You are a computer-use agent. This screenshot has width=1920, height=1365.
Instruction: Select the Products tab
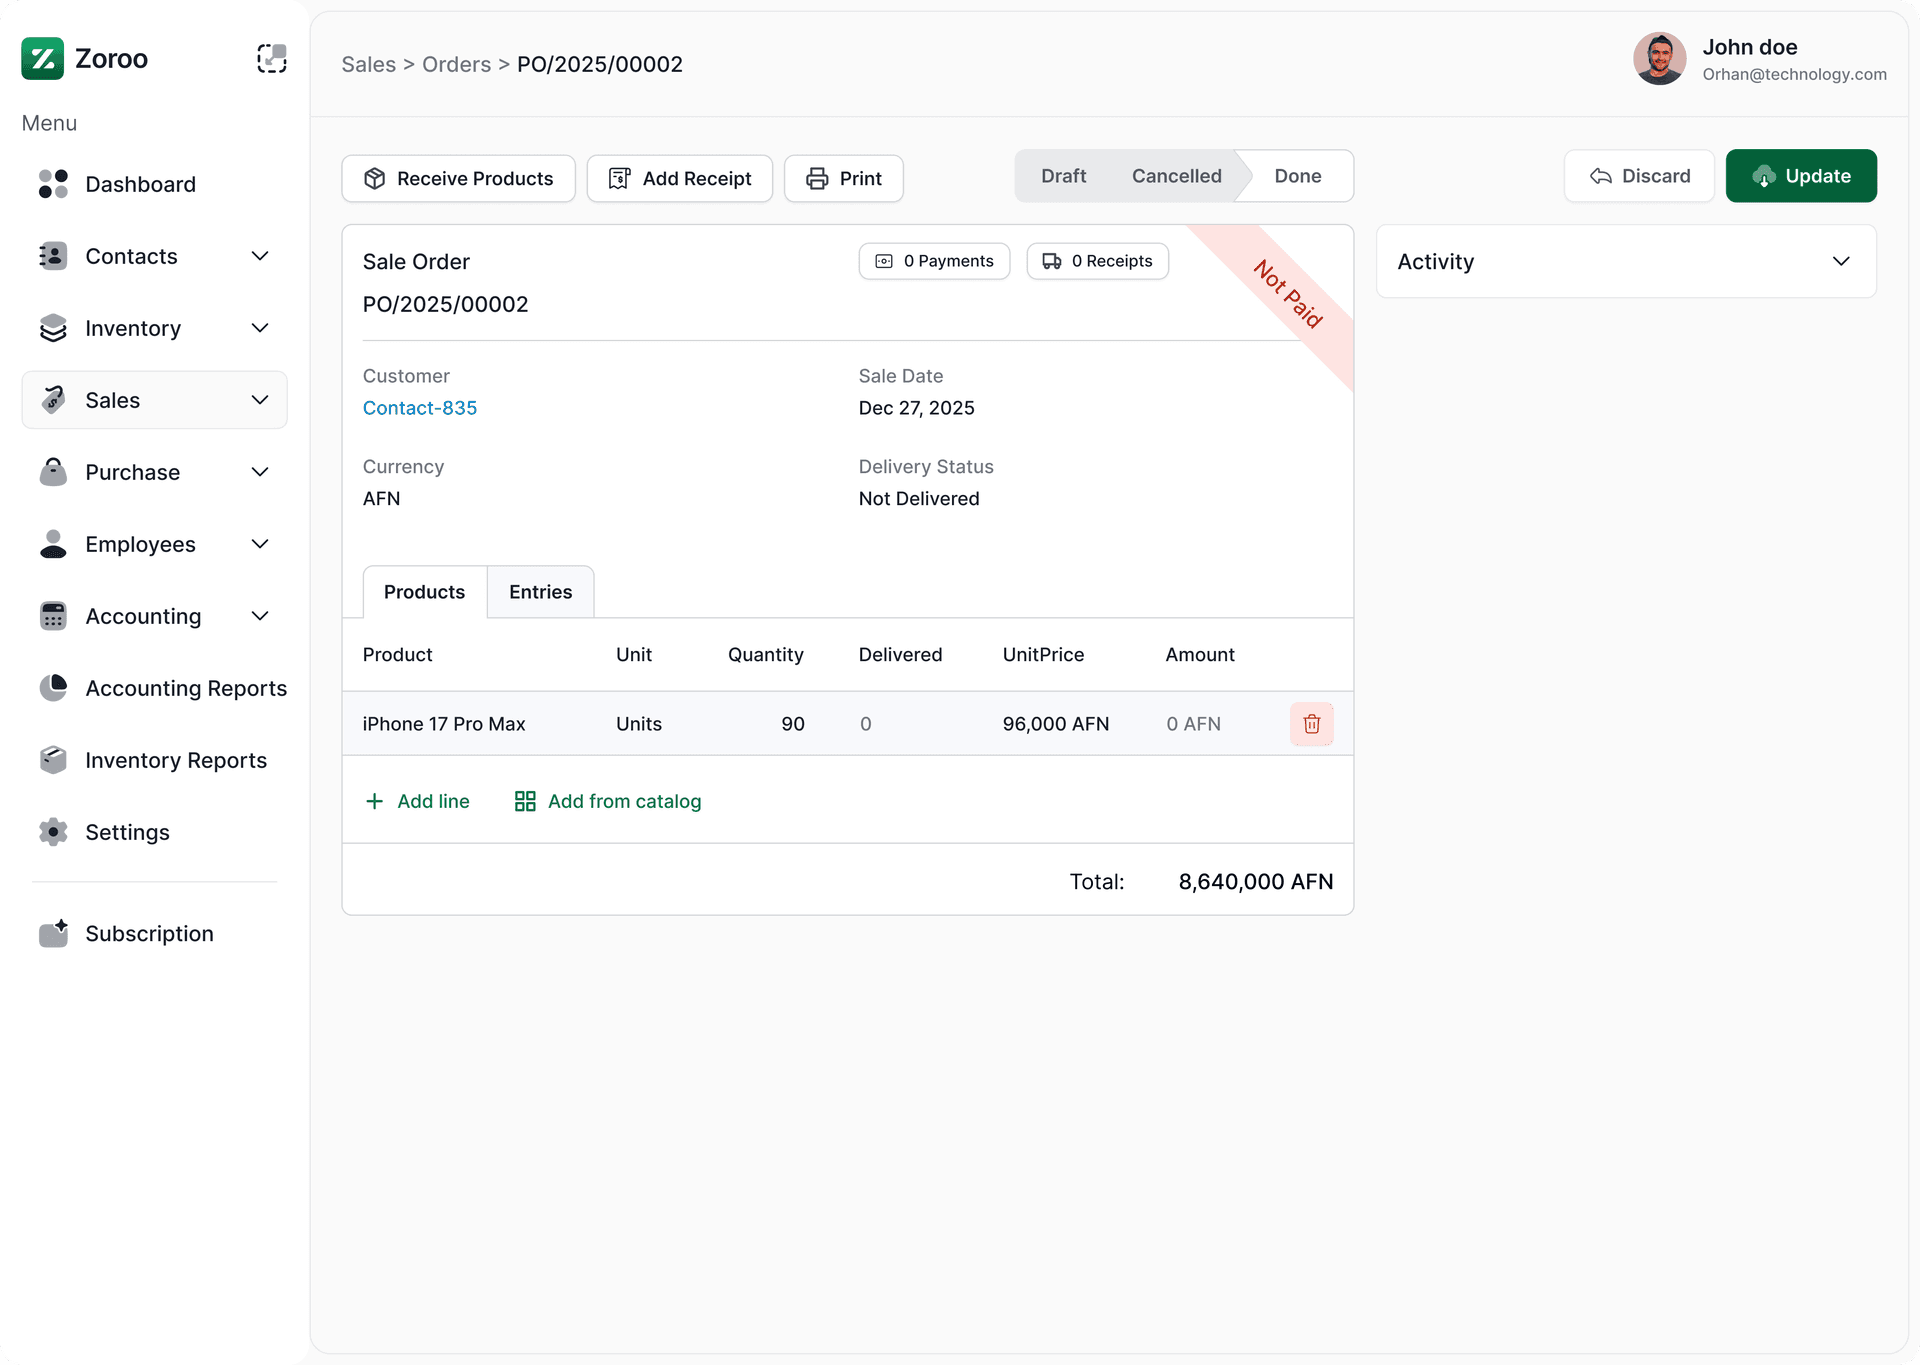pyautogui.click(x=424, y=592)
